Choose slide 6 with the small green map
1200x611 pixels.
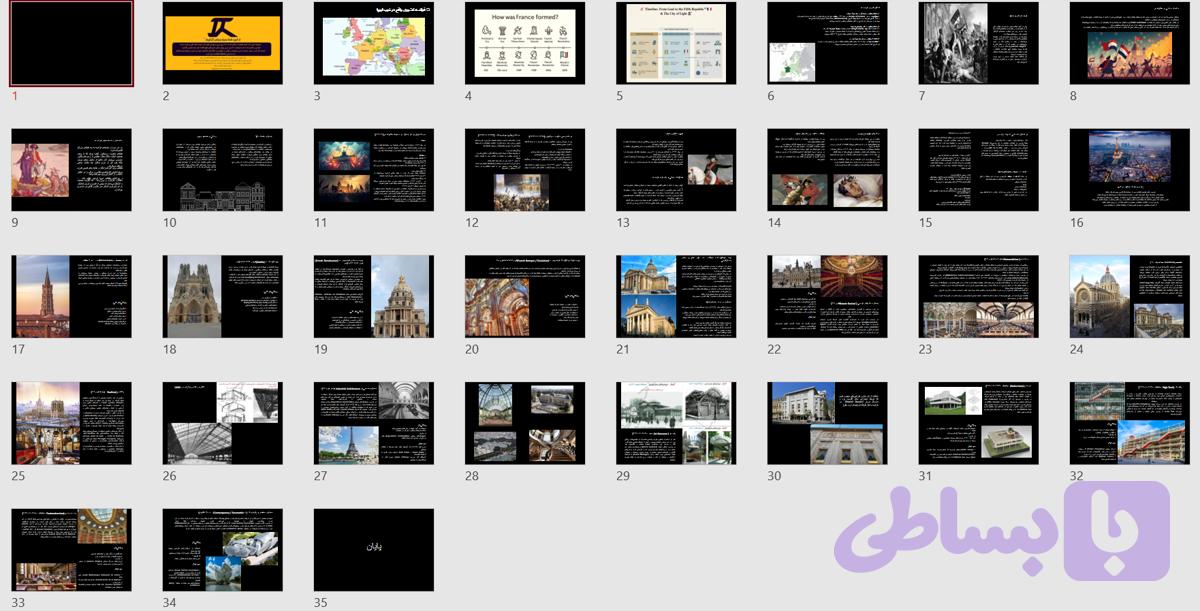coord(827,43)
